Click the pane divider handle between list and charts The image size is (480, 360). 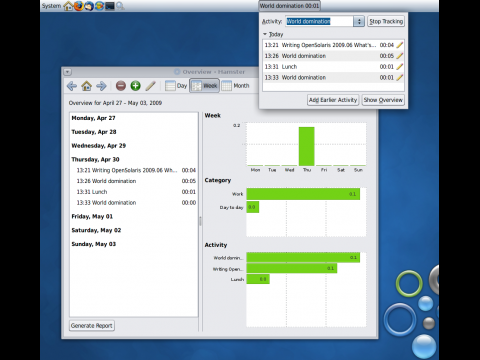click(x=200, y=221)
